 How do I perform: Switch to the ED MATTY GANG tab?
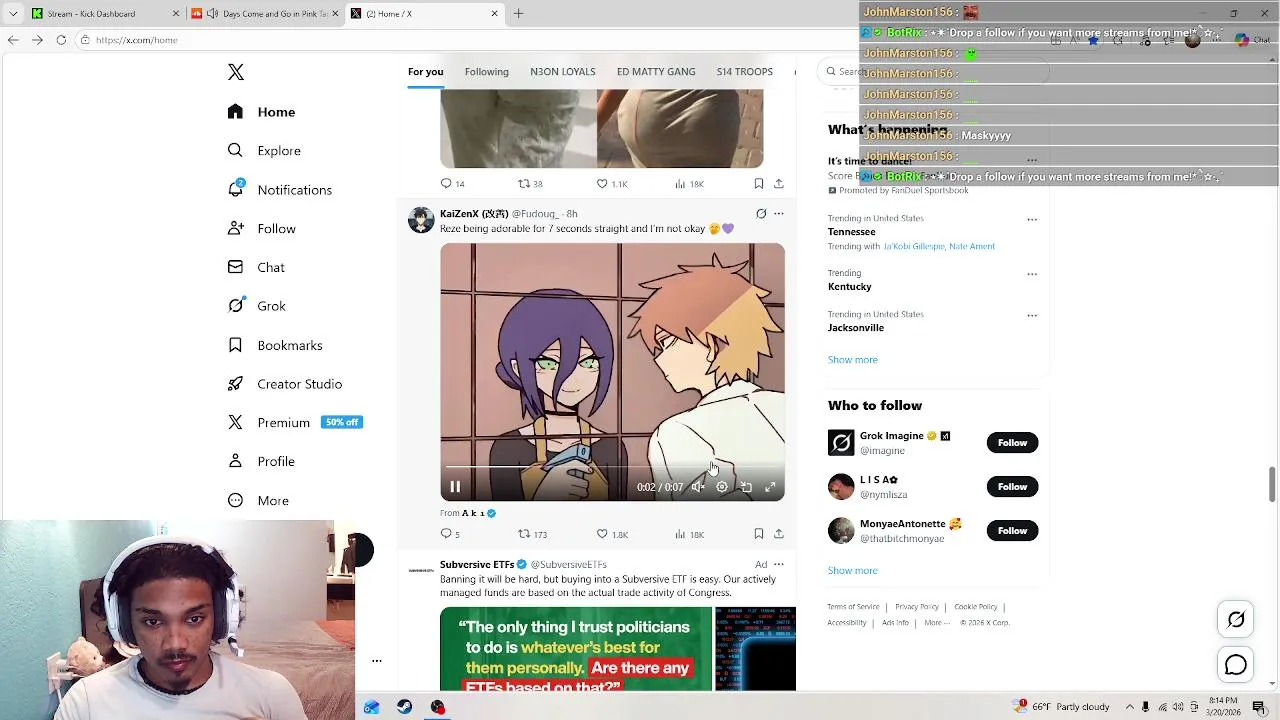click(656, 72)
